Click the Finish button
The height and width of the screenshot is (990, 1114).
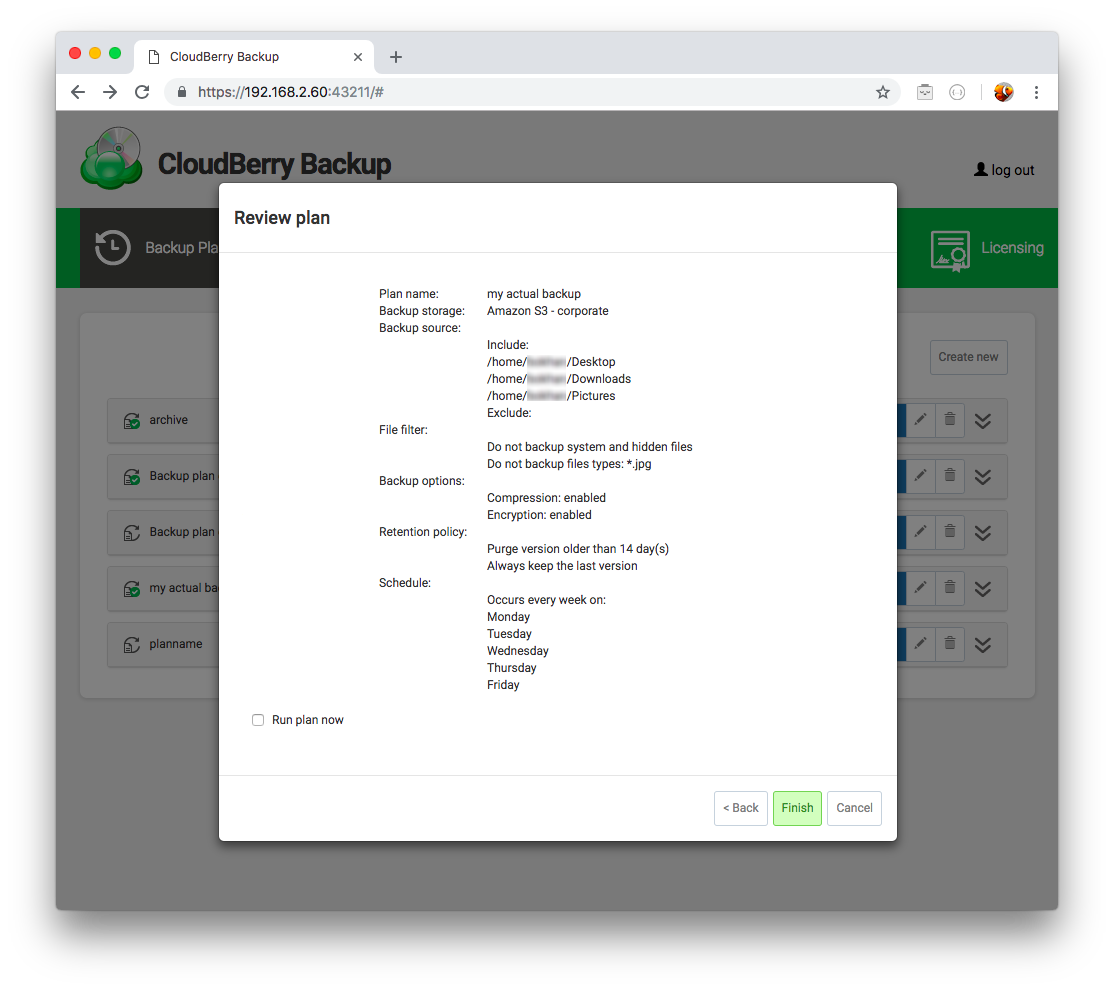coord(797,808)
